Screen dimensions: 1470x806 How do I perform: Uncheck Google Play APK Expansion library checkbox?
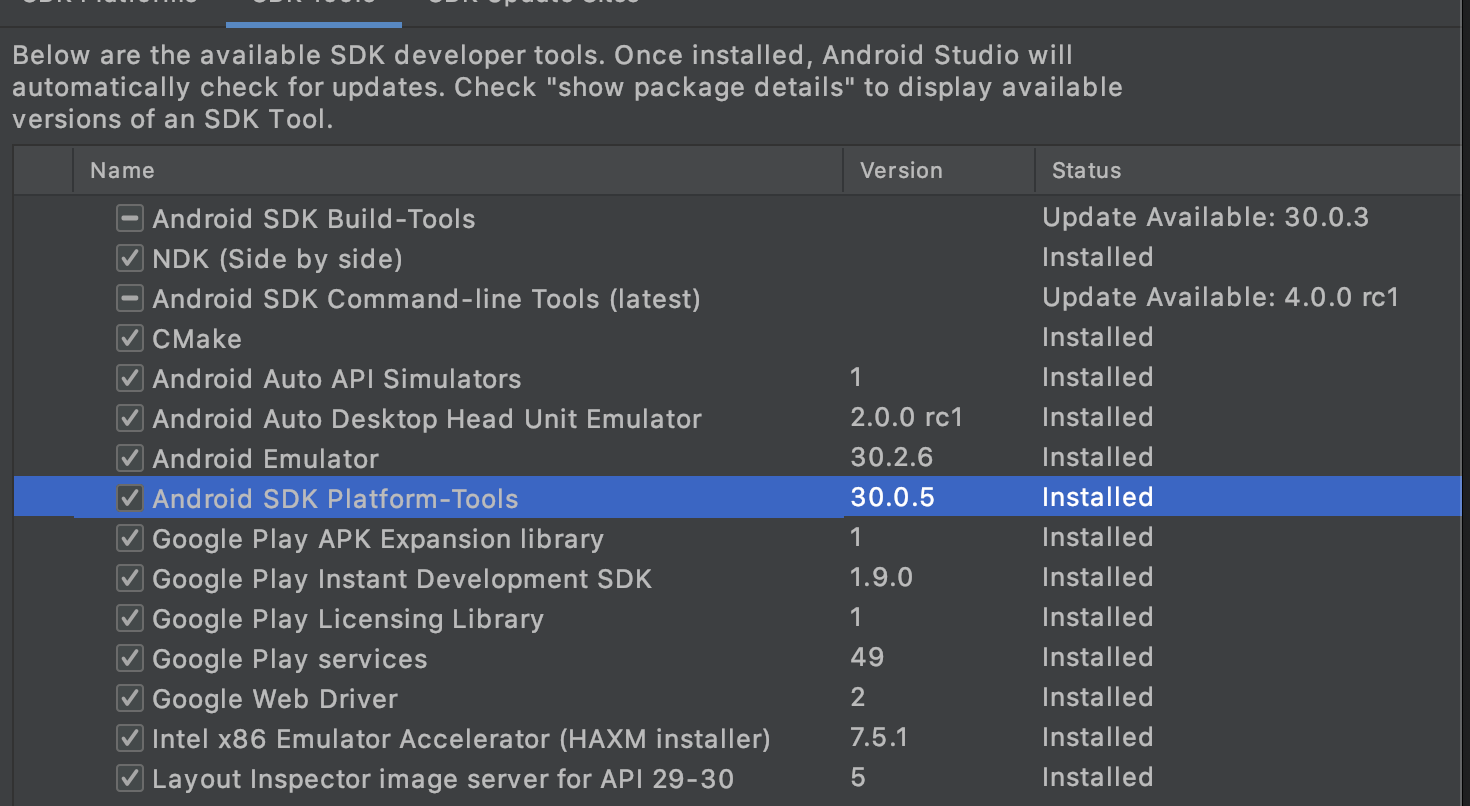(129, 538)
